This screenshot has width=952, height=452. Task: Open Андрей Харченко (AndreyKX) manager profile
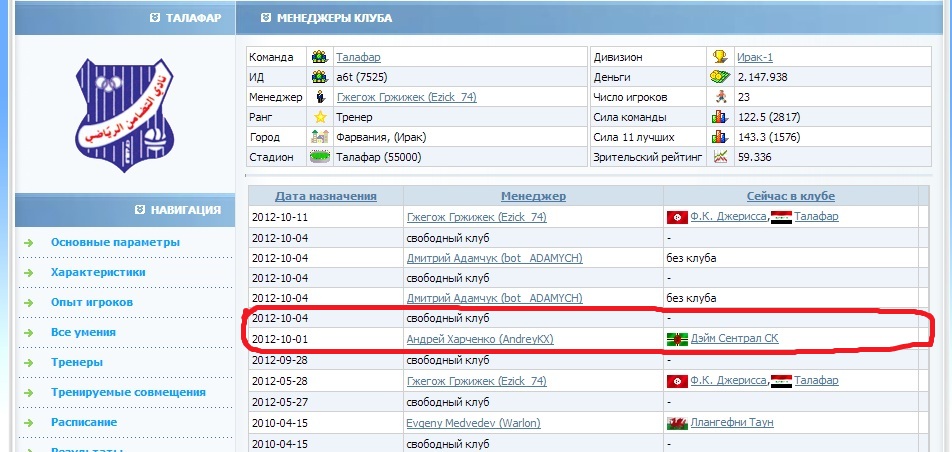(x=480, y=339)
